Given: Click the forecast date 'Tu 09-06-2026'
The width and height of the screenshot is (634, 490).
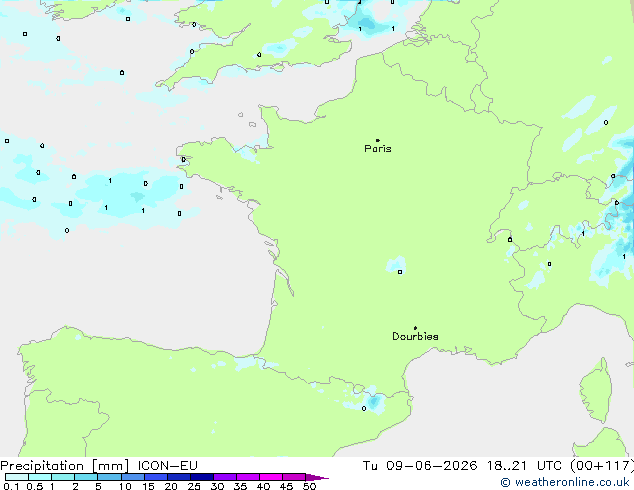Looking at the screenshot, I should click(420, 466).
